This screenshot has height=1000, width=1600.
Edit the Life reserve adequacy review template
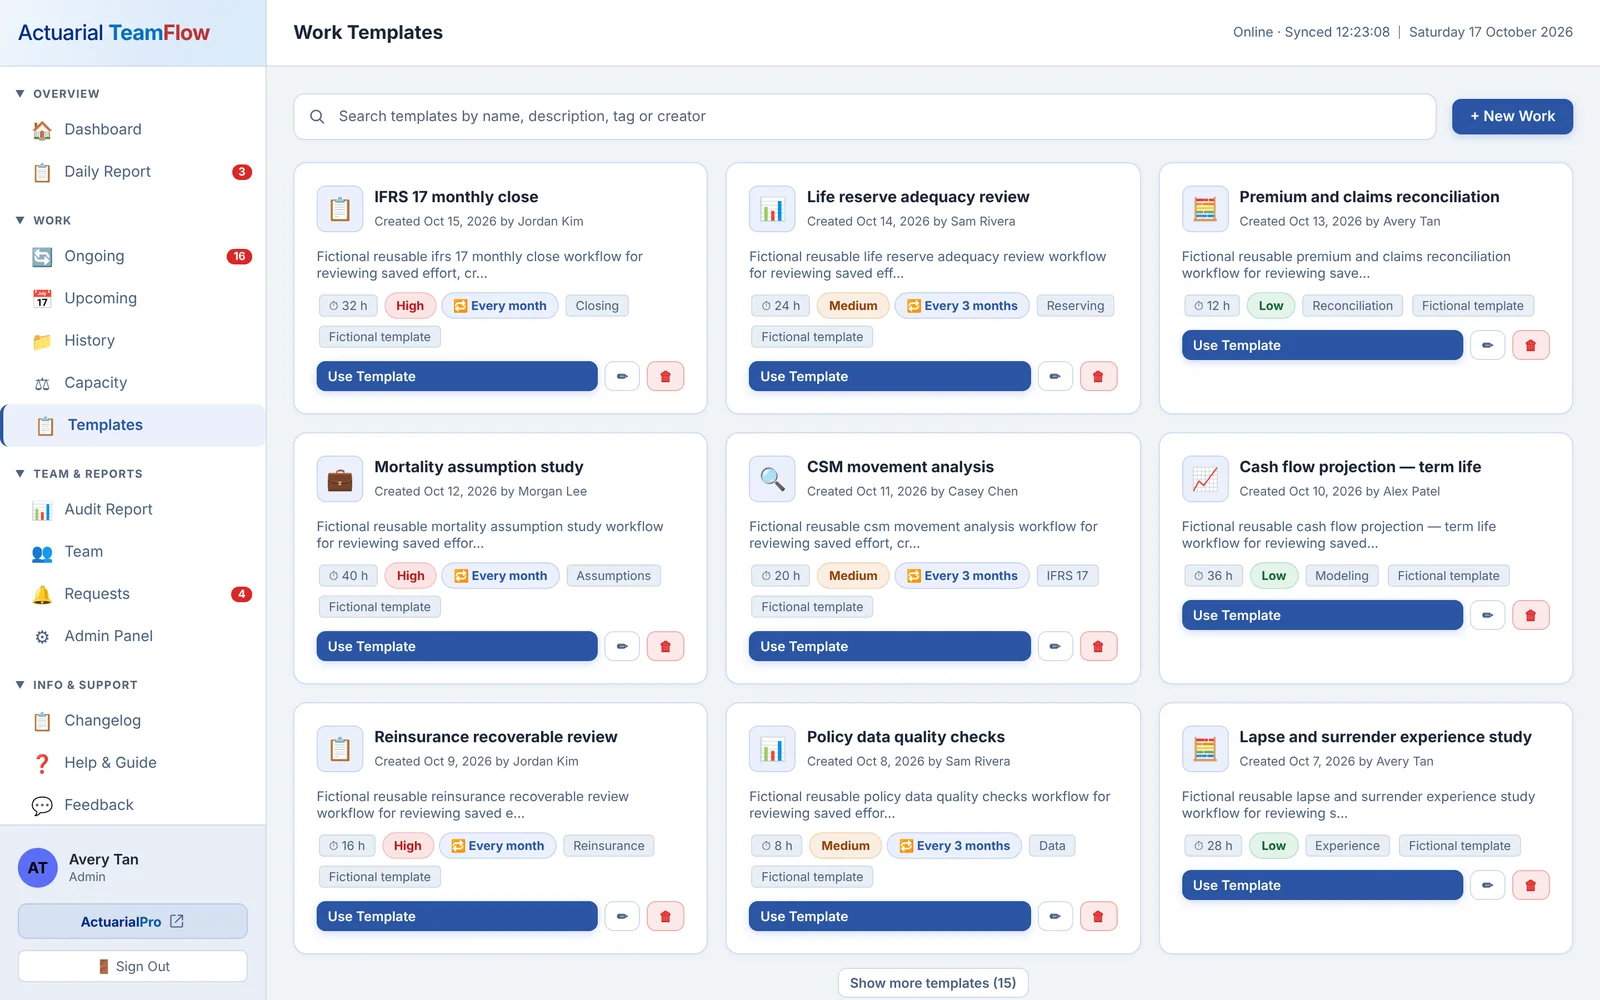click(x=1055, y=376)
